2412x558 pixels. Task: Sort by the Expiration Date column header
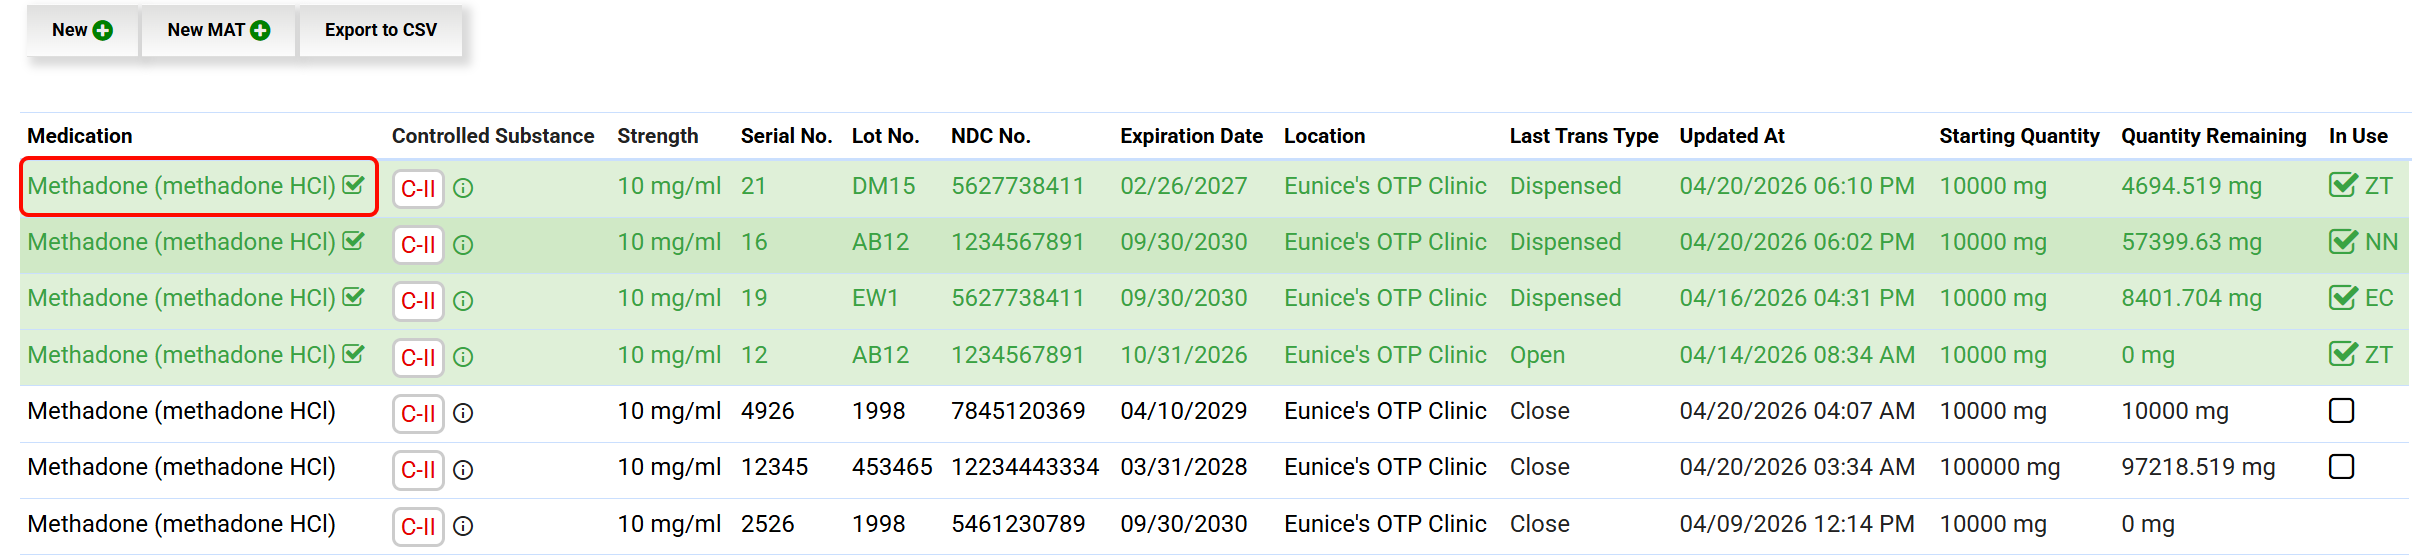[x=1191, y=136]
